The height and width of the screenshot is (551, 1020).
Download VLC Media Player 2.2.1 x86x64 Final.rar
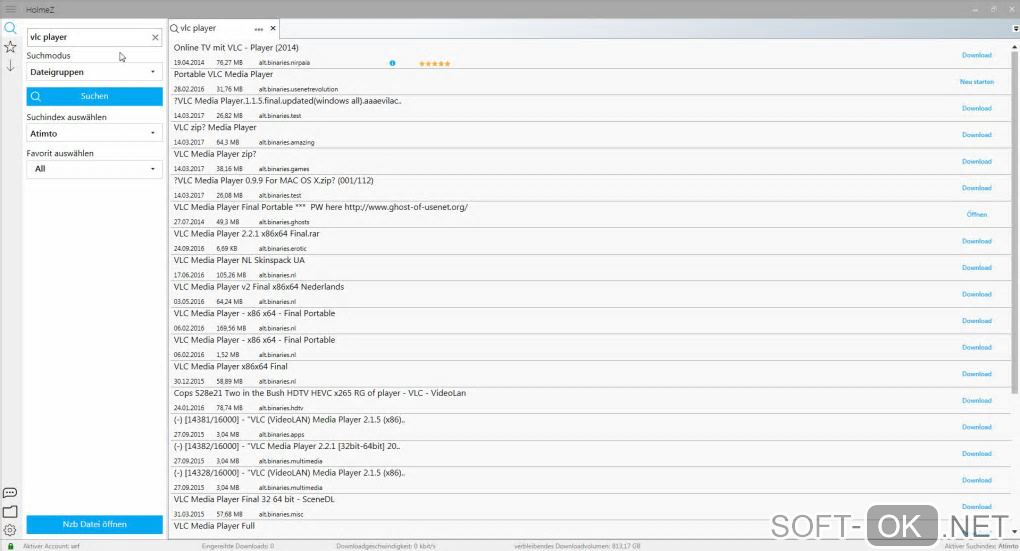coord(976,241)
